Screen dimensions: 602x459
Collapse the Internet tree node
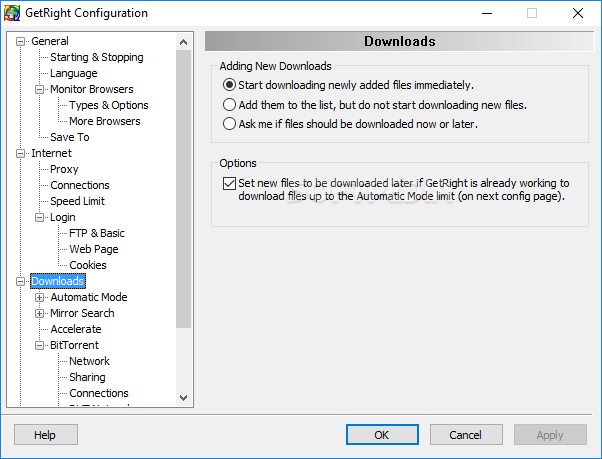click(x=20, y=154)
